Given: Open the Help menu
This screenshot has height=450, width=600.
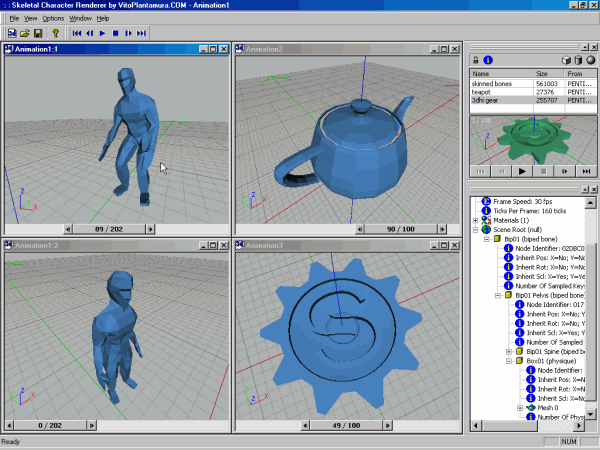Looking at the screenshot, I should 103,18.
